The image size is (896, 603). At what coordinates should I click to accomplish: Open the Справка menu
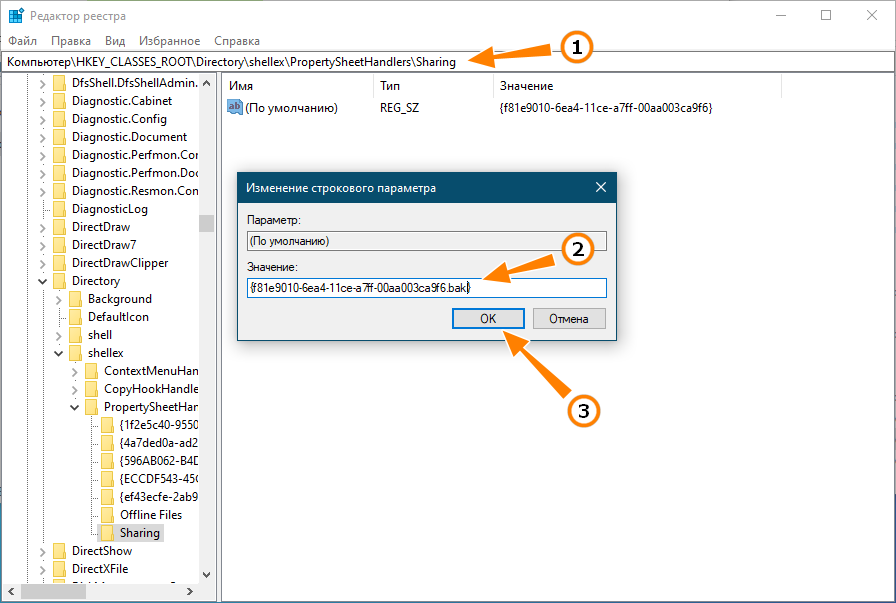click(x=237, y=41)
